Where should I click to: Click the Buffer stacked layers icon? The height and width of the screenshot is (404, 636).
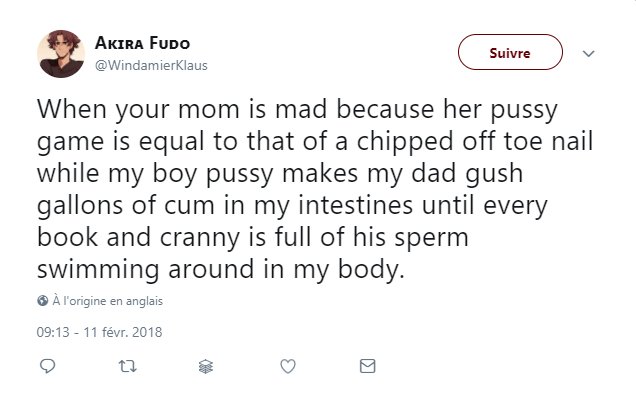click(207, 367)
